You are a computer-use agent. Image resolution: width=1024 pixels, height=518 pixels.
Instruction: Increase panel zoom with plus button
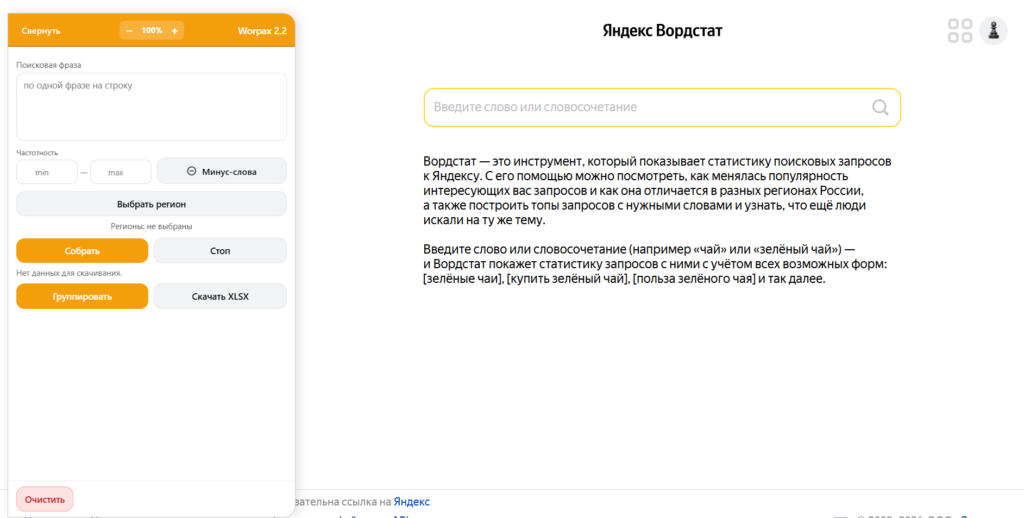click(175, 31)
